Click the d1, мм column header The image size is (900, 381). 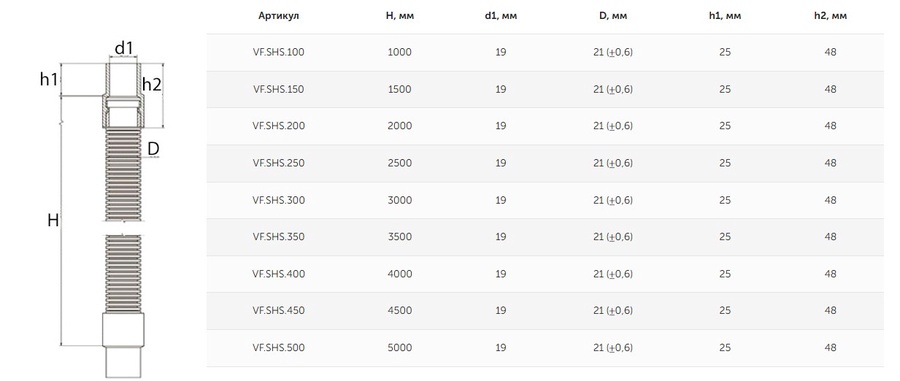pyautogui.click(x=501, y=16)
